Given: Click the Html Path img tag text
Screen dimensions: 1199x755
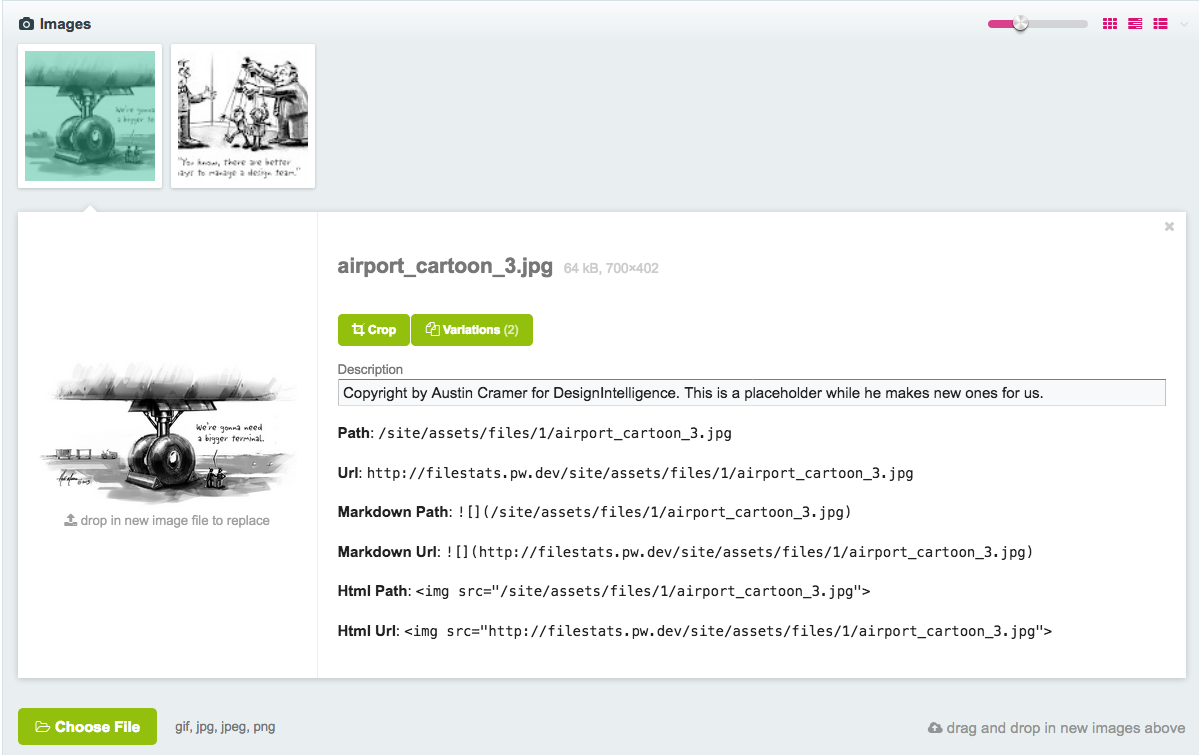Looking at the screenshot, I should point(643,591).
